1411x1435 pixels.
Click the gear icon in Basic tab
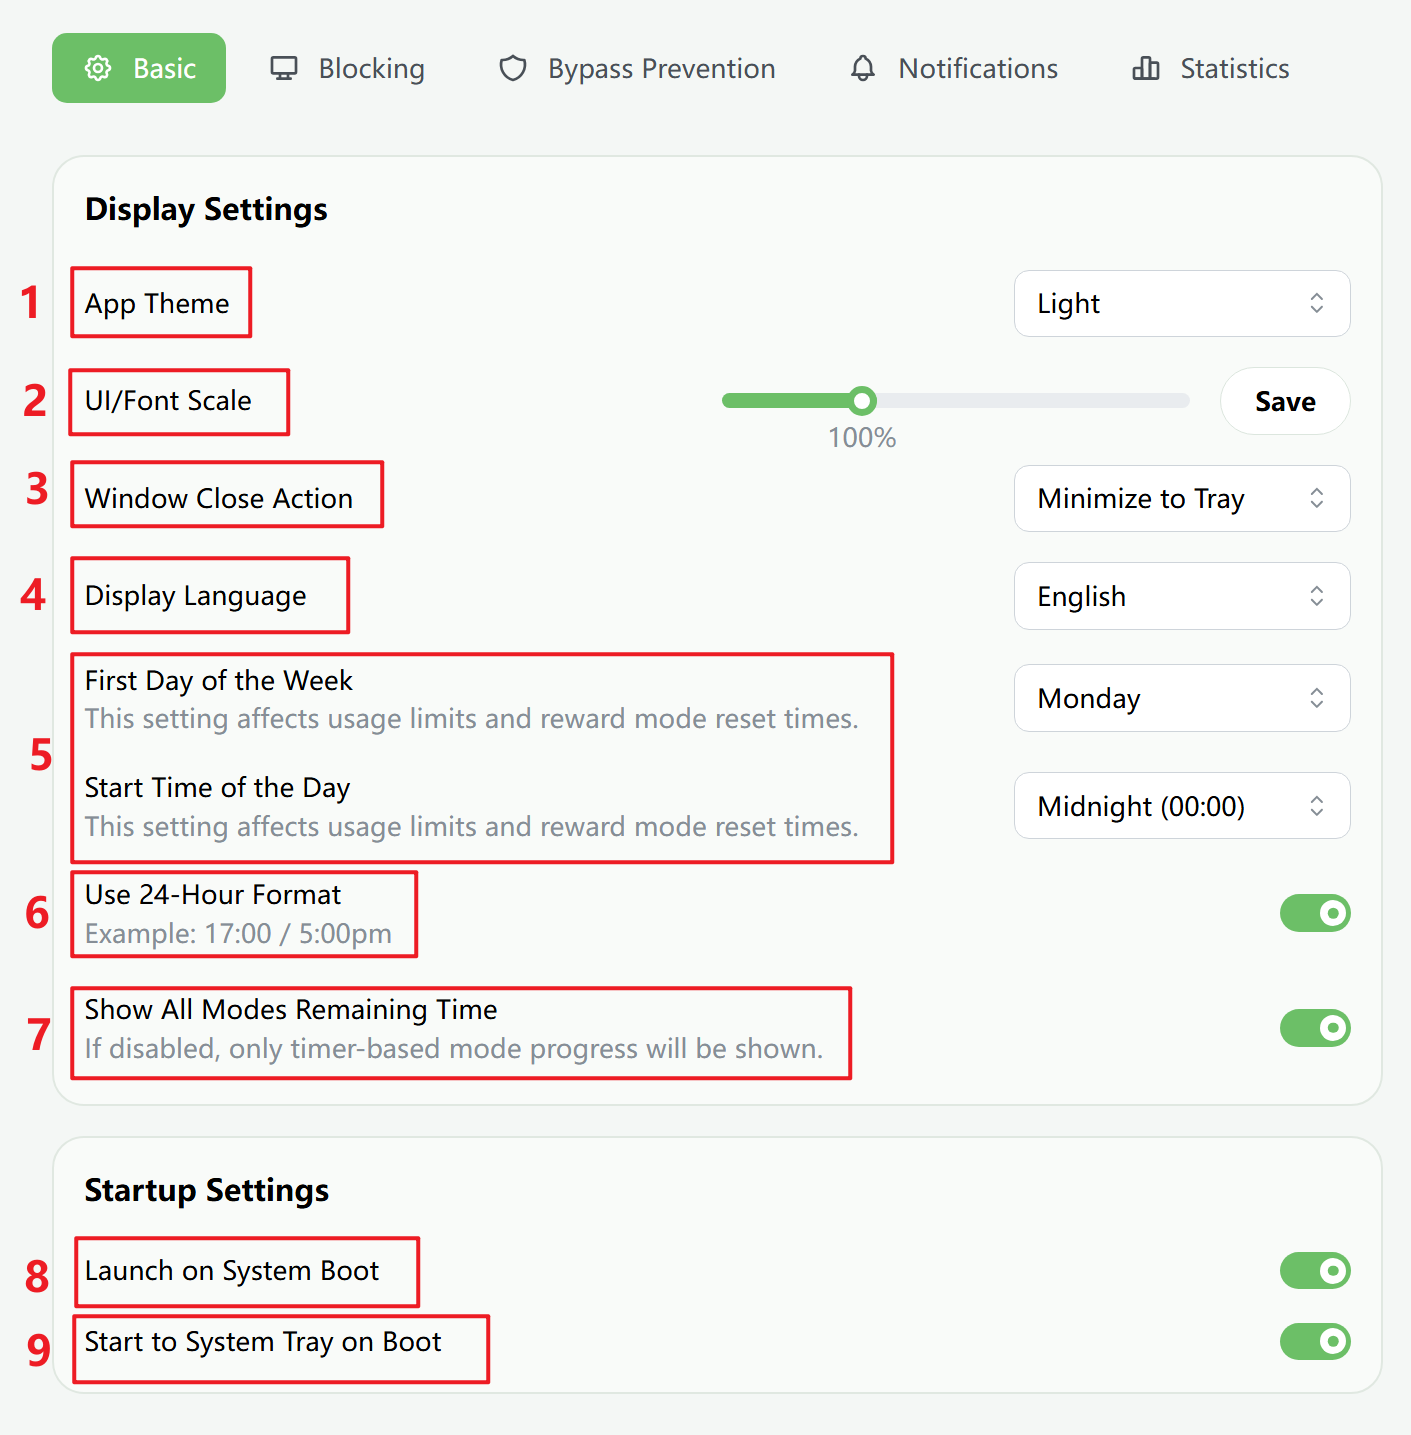pyautogui.click(x=98, y=68)
